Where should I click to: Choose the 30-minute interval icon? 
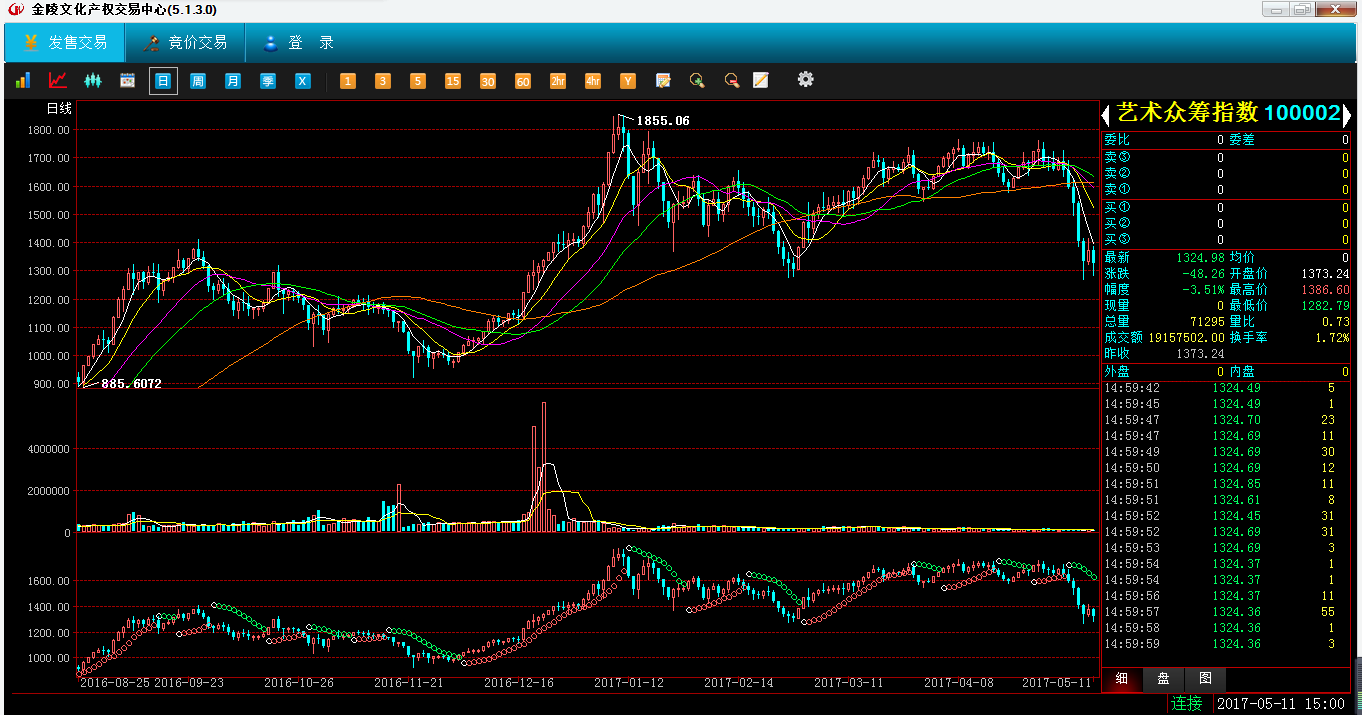(488, 81)
